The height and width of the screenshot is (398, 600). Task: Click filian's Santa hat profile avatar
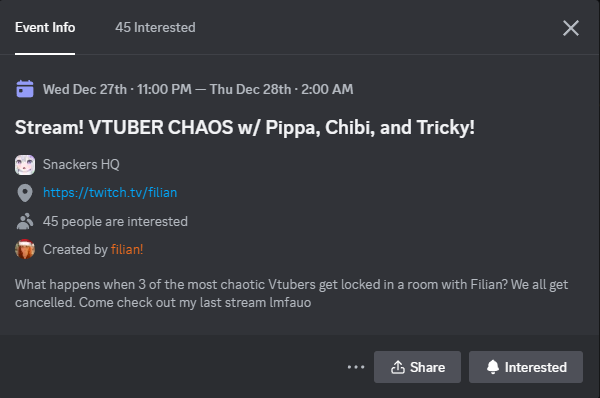[25, 249]
